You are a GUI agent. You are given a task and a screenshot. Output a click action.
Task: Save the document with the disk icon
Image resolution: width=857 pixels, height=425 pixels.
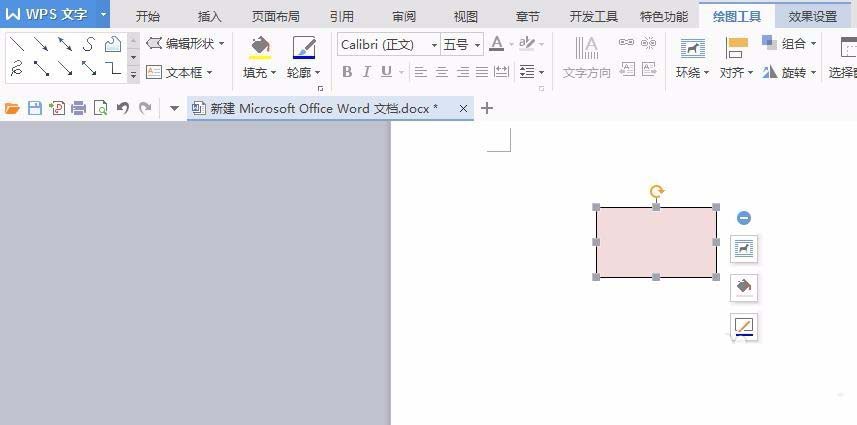tap(35, 108)
